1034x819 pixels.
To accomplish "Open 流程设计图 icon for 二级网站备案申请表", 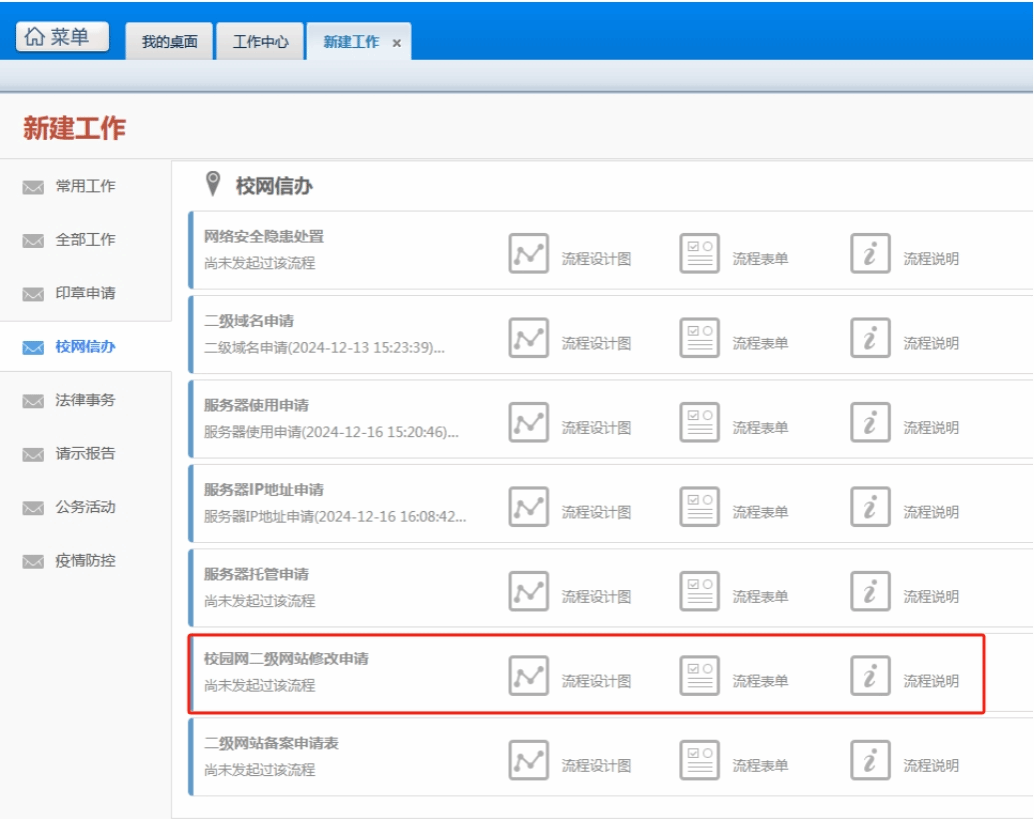I will click(x=528, y=760).
